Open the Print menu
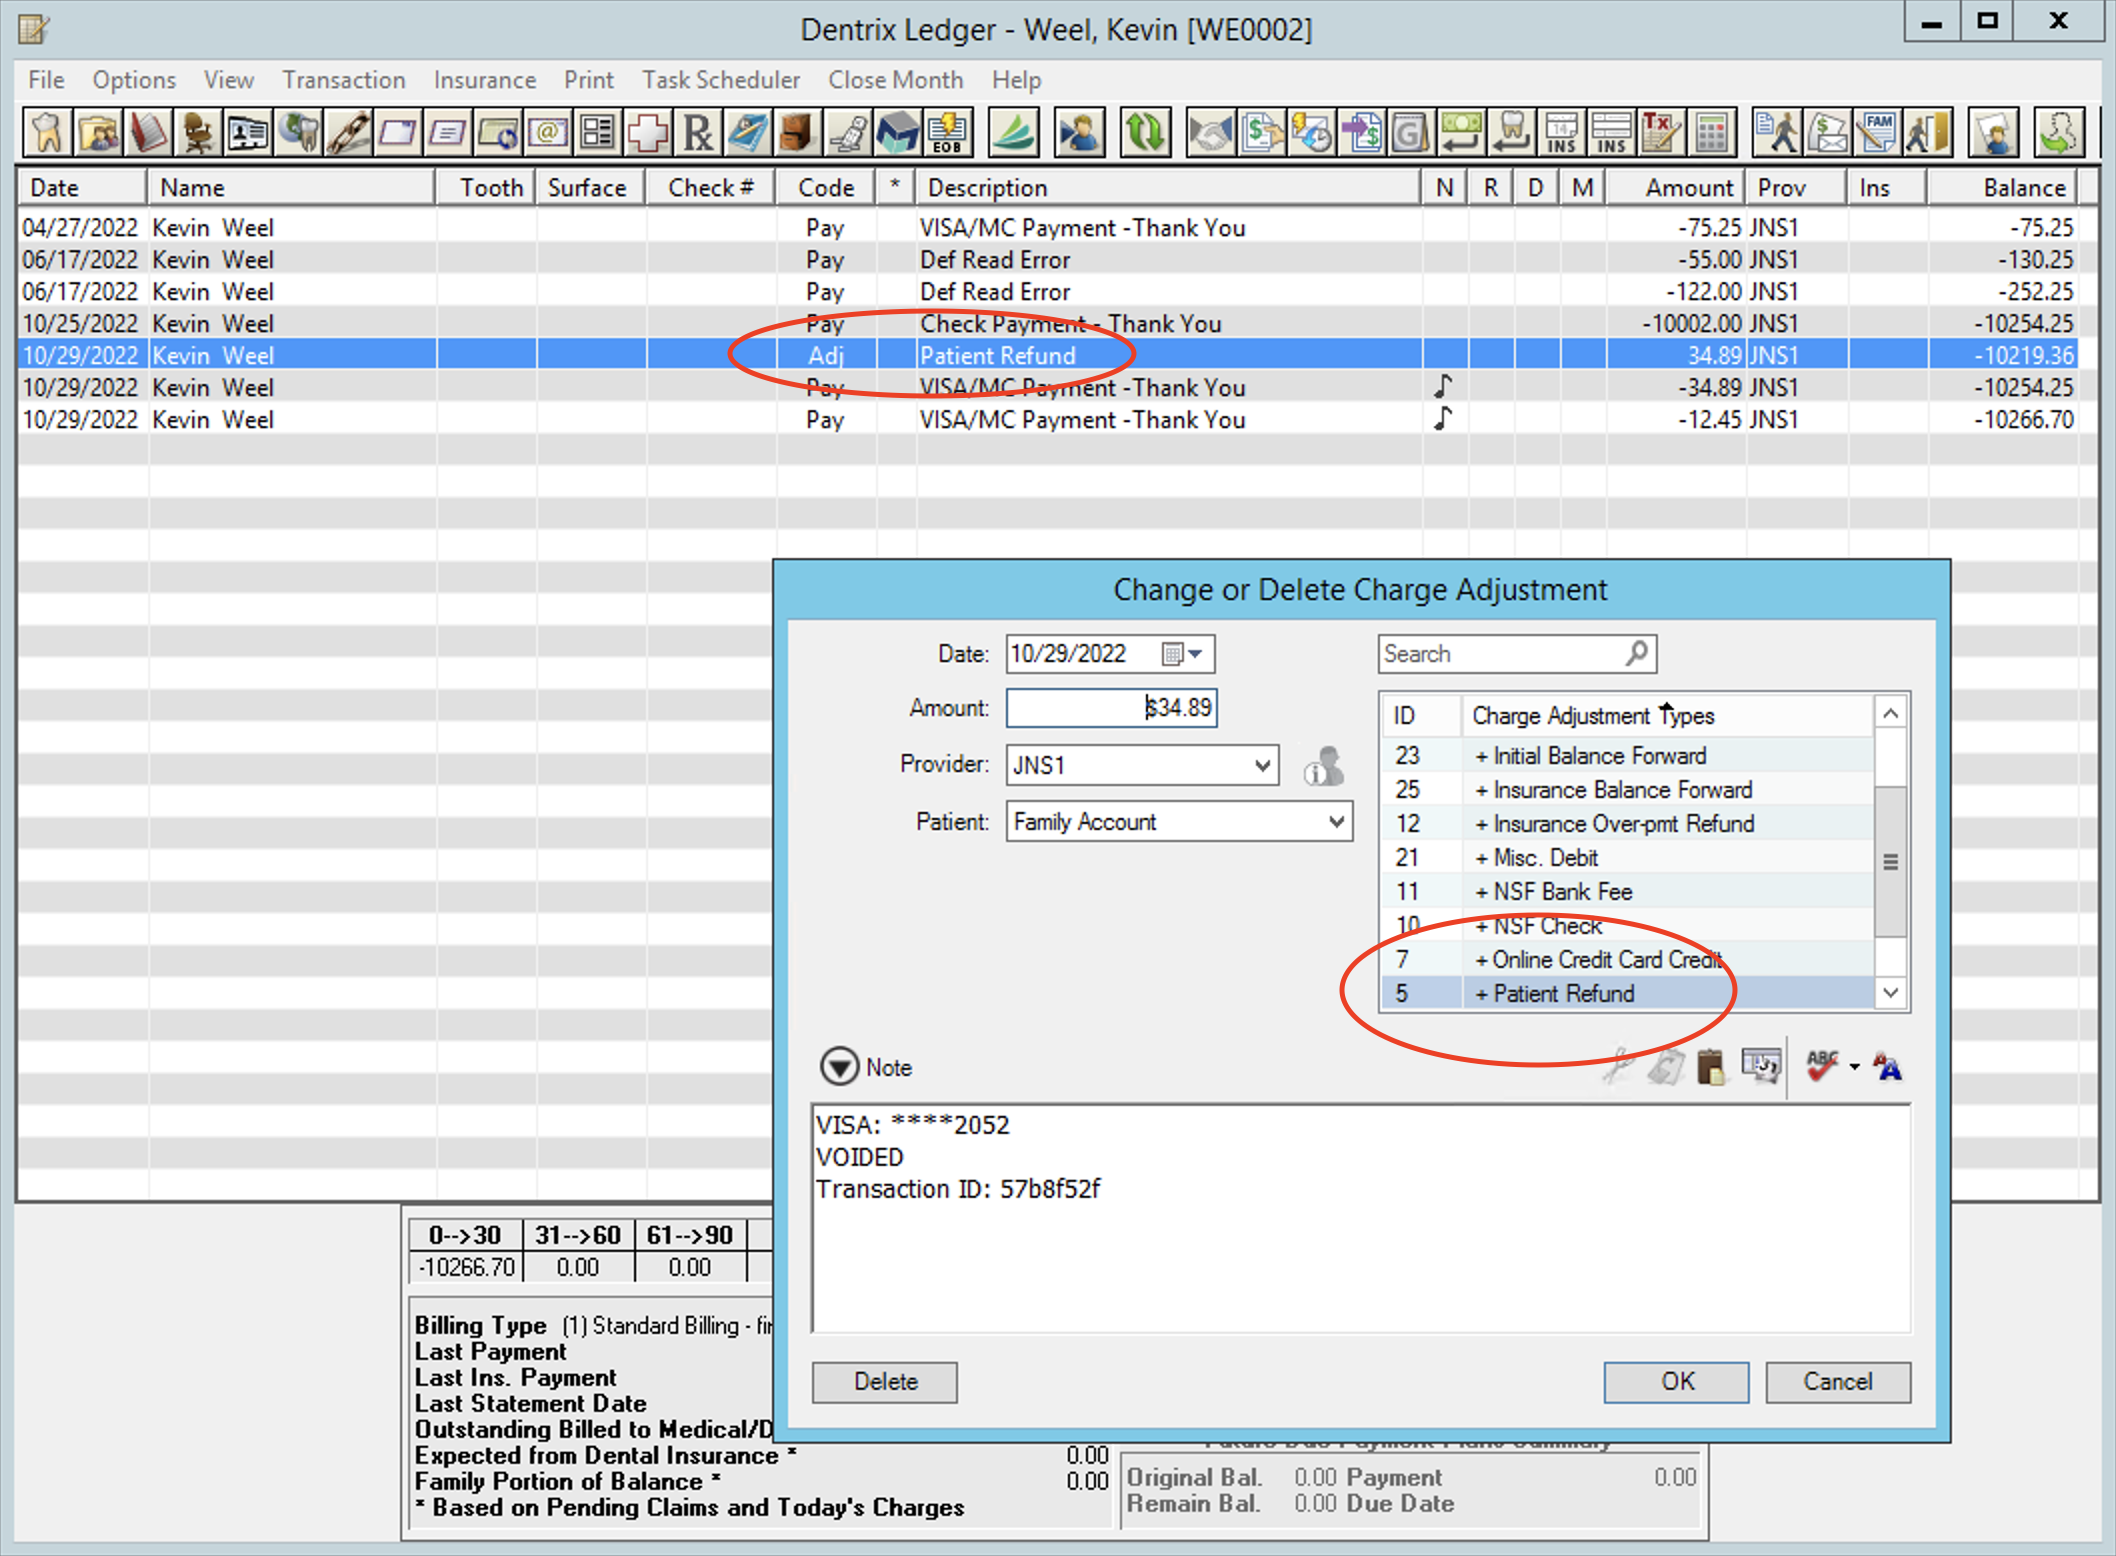2116x1556 pixels. [588, 80]
